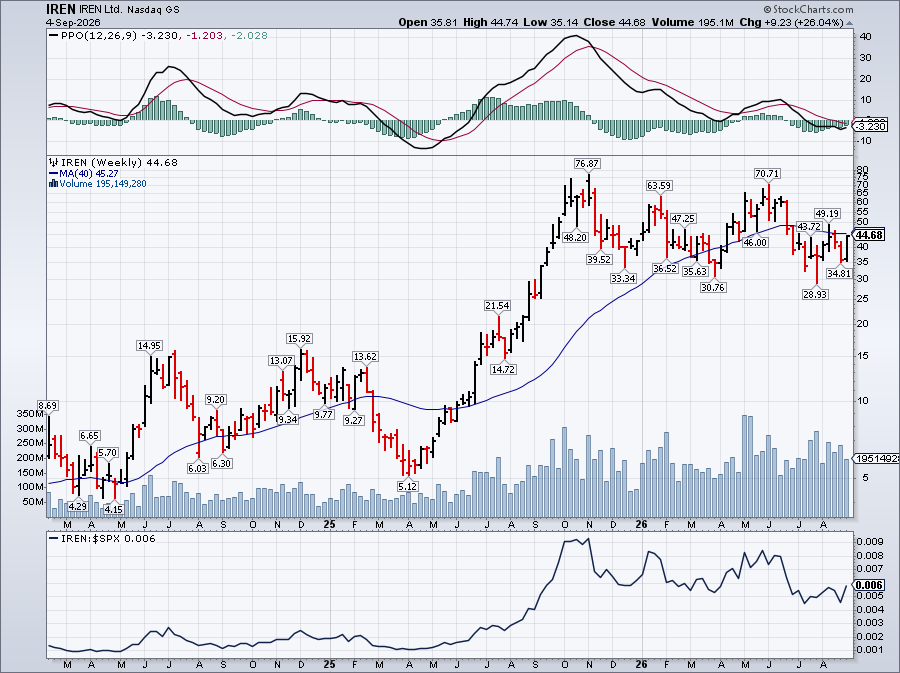Open the StockCharts.com copyright link
This screenshot has width=900, height=673.
808,9
